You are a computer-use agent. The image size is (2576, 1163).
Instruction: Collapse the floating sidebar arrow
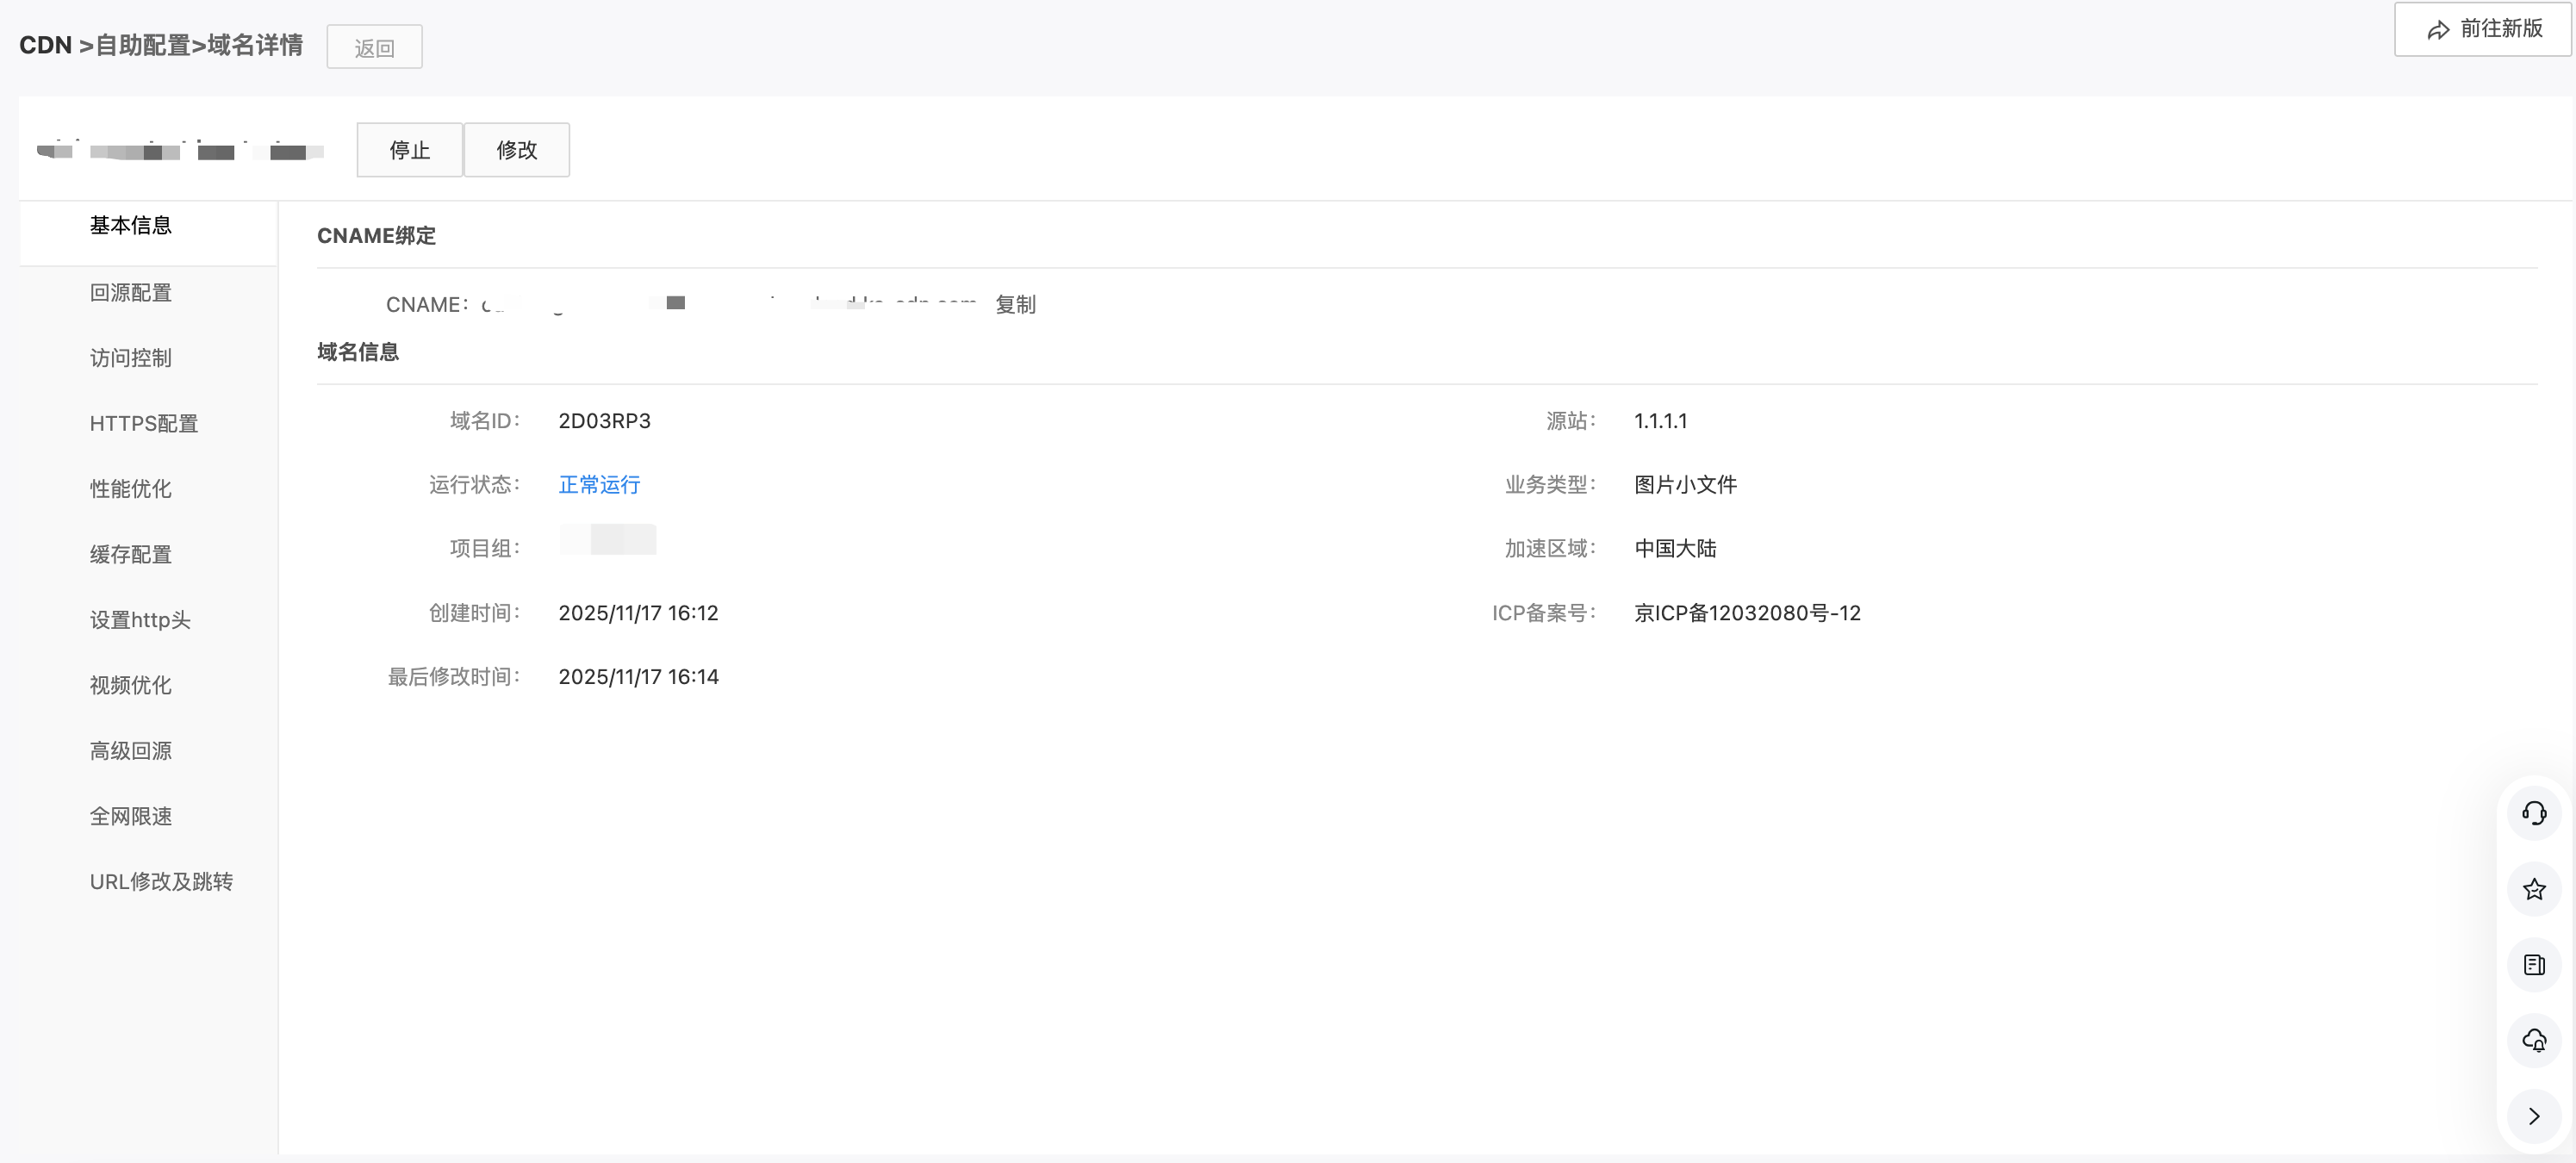coord(2533,1116)
